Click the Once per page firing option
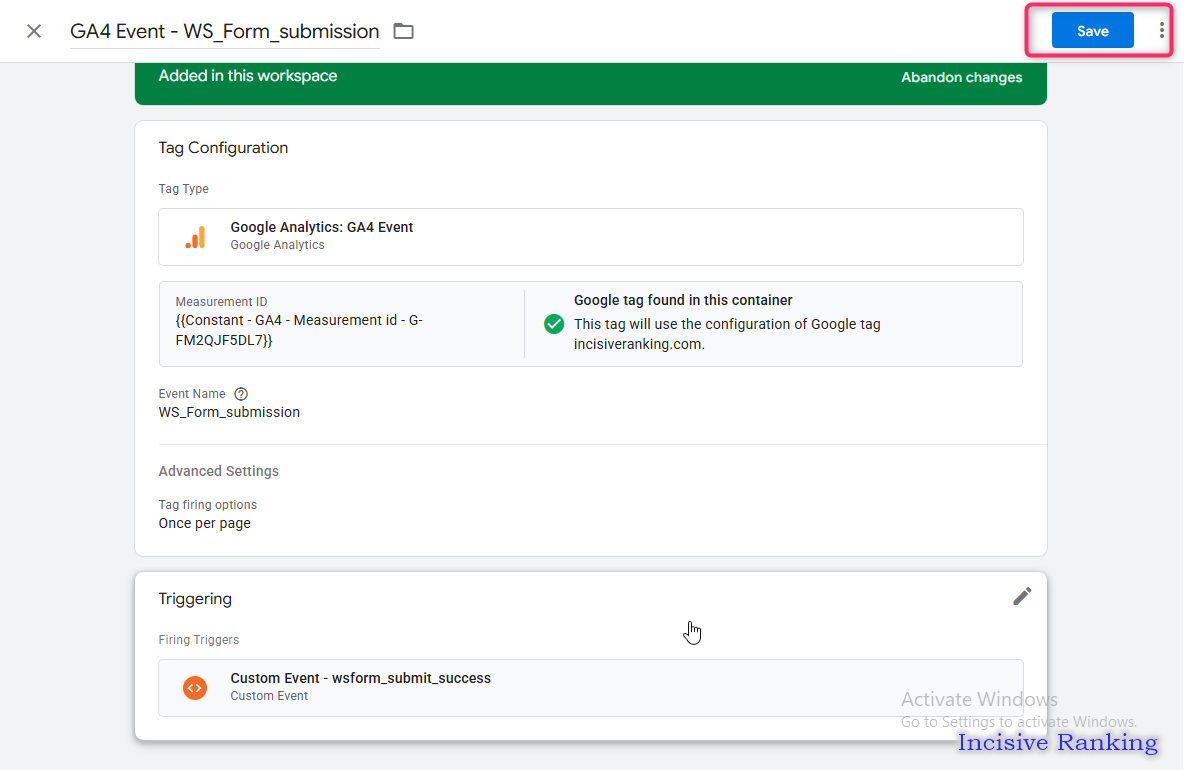 (x=205, y=523)
